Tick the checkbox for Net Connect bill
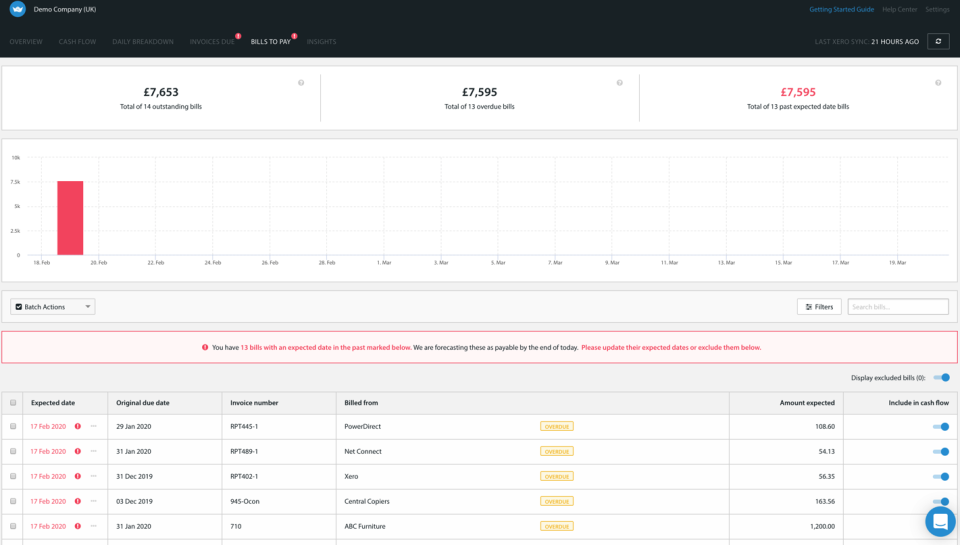This screenshot has width=960, height=545. click(13, 451)
